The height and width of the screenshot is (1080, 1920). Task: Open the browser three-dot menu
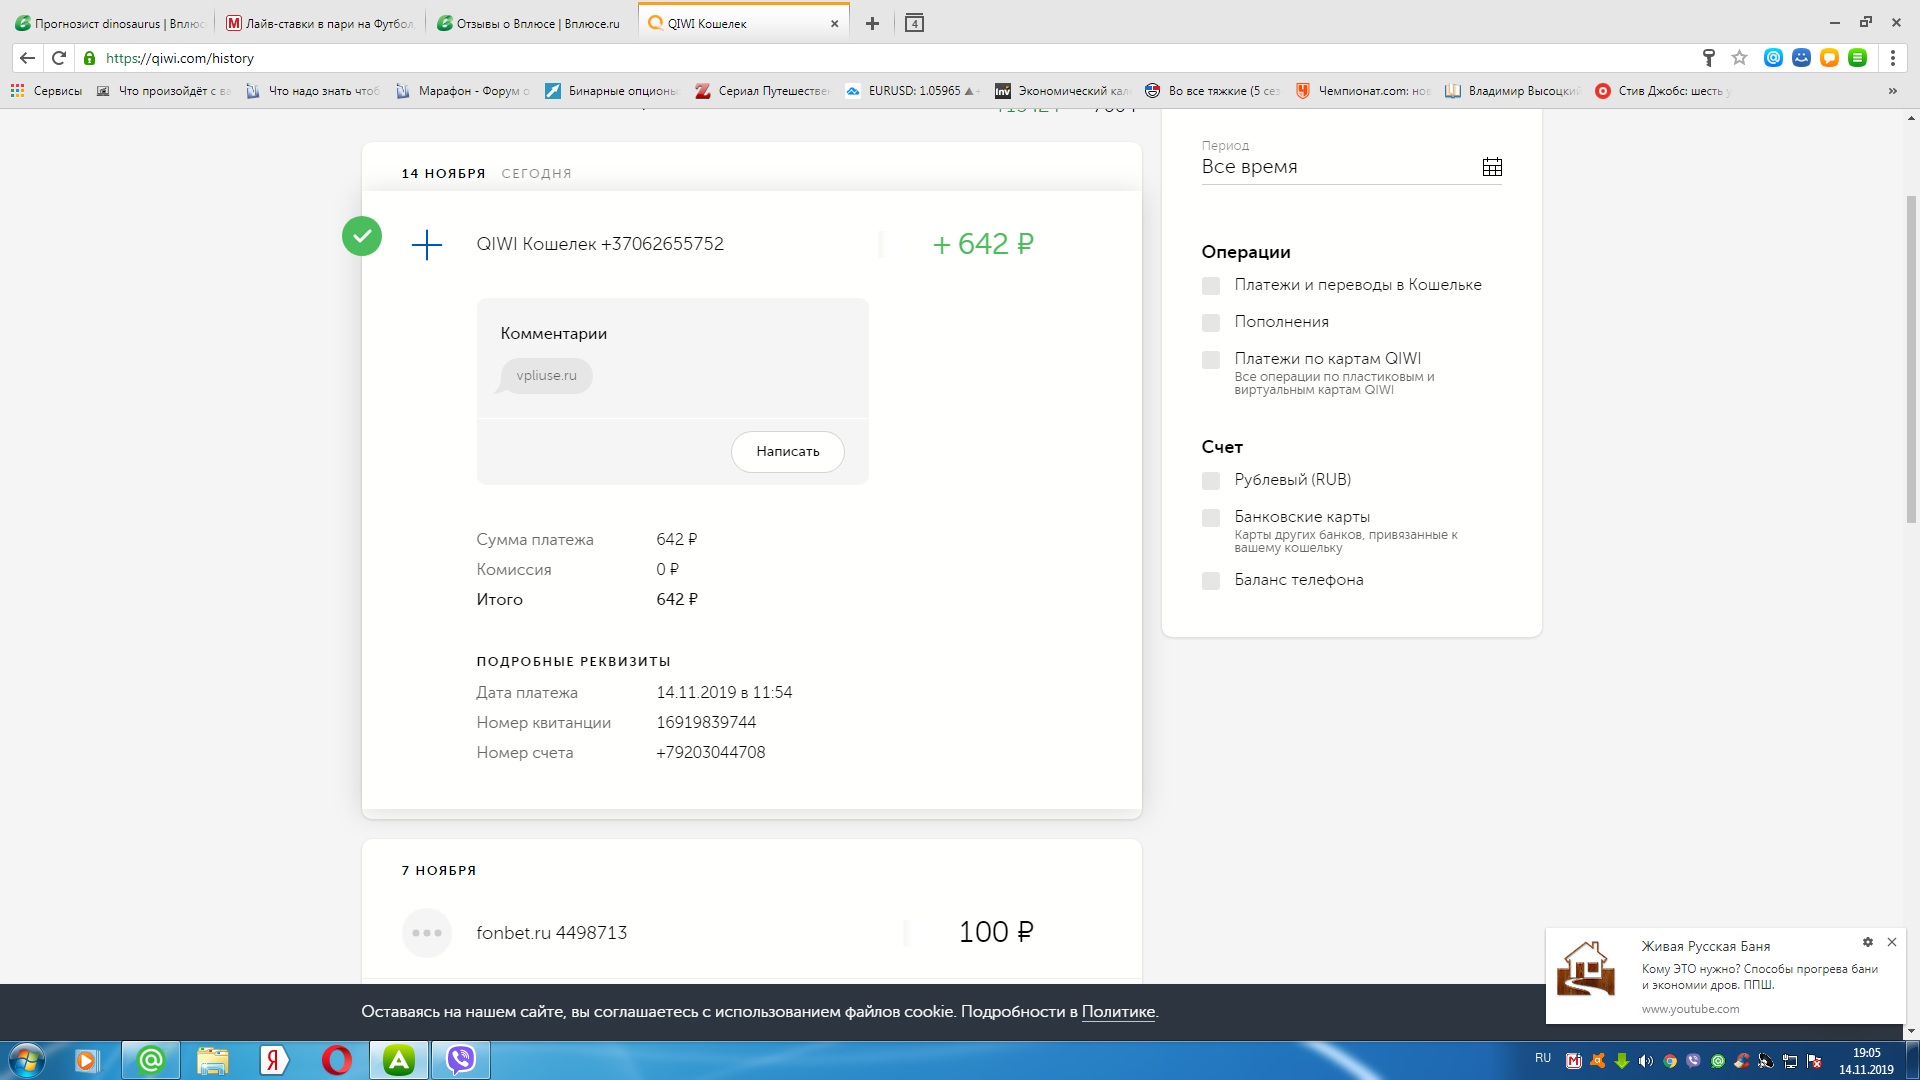click(x=1892, y=58)
